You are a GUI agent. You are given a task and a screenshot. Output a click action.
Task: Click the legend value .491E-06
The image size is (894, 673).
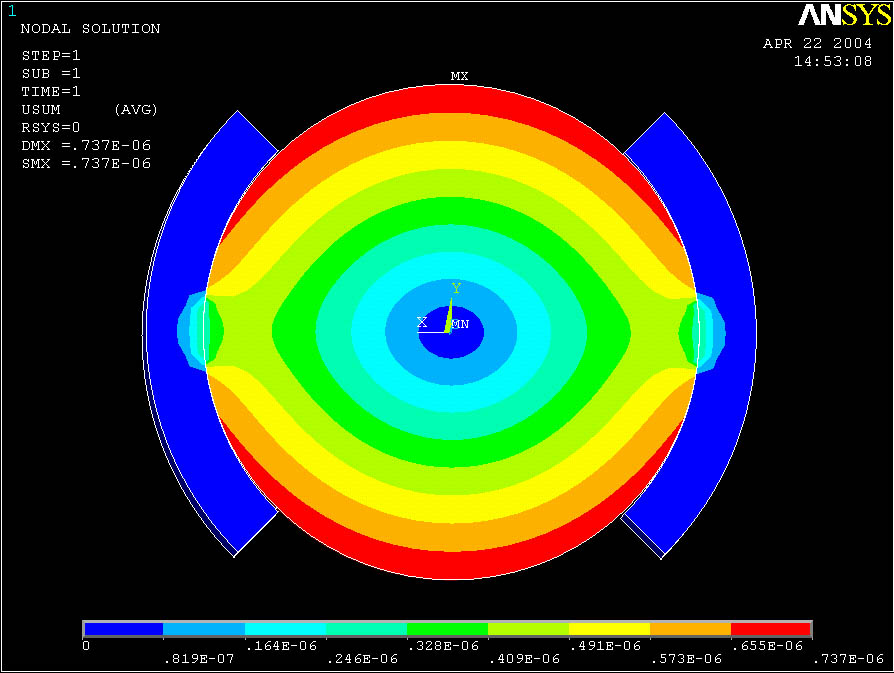(x=605, y=646)
